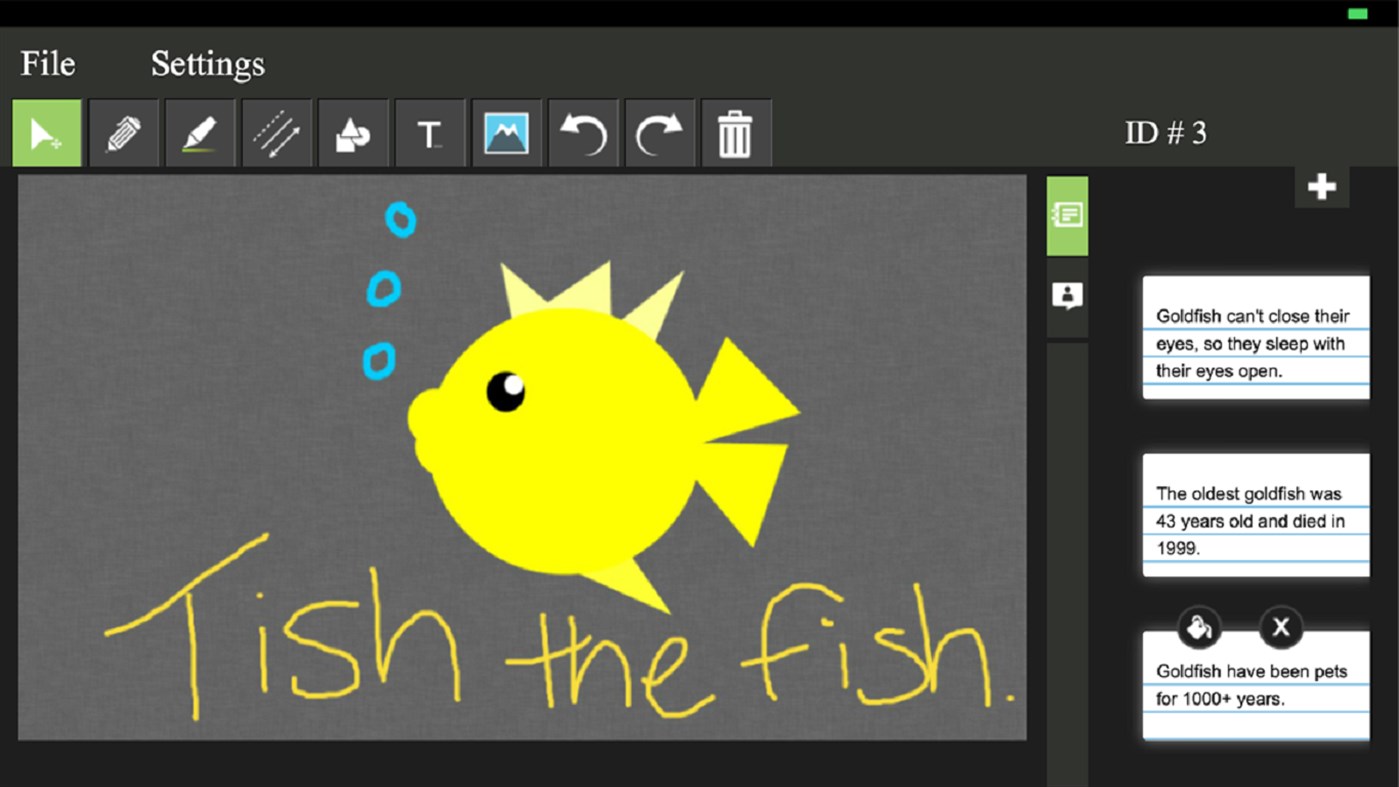Switch to the person chat tab
The height and width of the screenshot is (787, 1399).
point(1067,296)
